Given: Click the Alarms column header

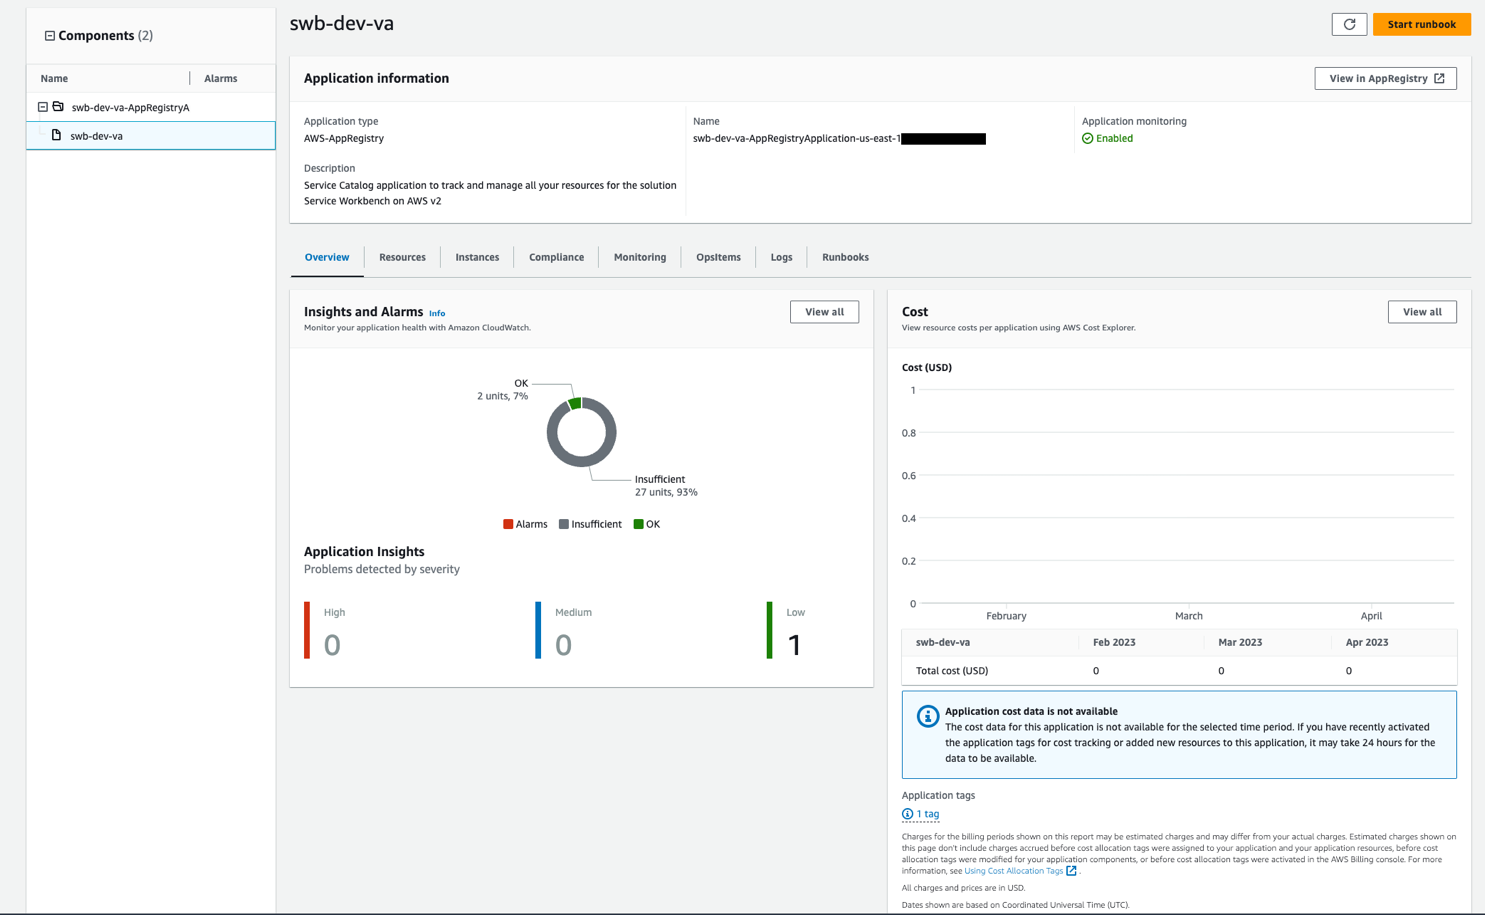Looking at the screenshot, I should pos(220,78).
